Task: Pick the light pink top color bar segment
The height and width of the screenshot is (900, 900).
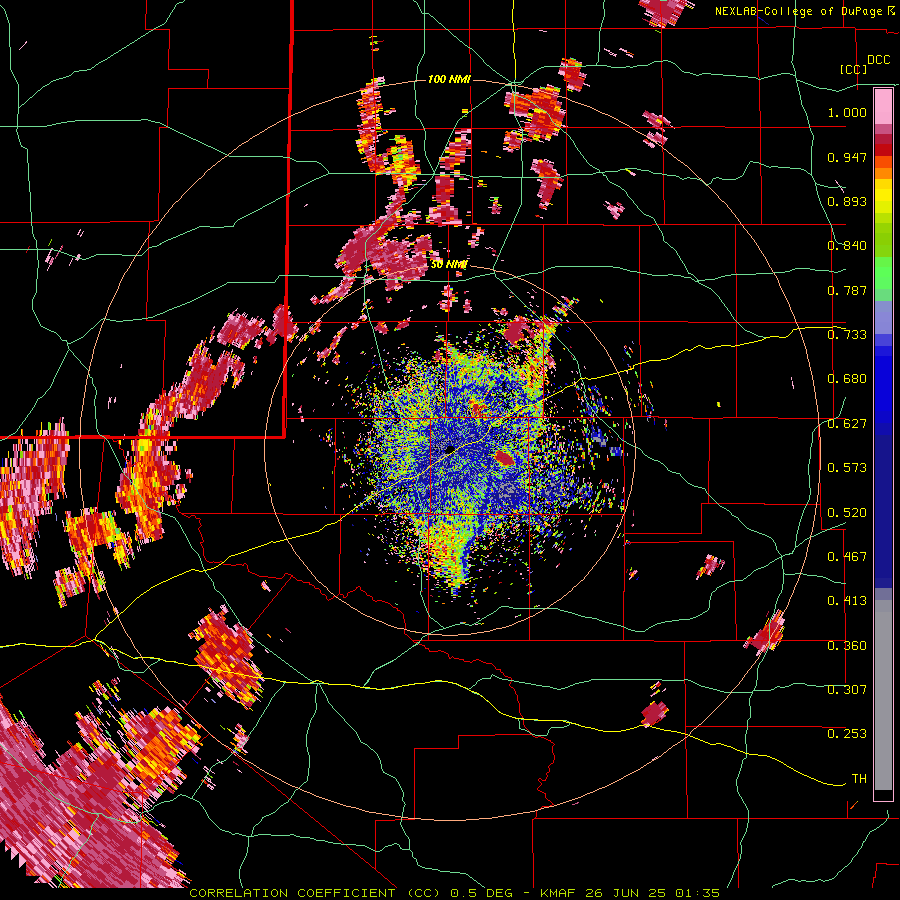Action: (883, 106)
